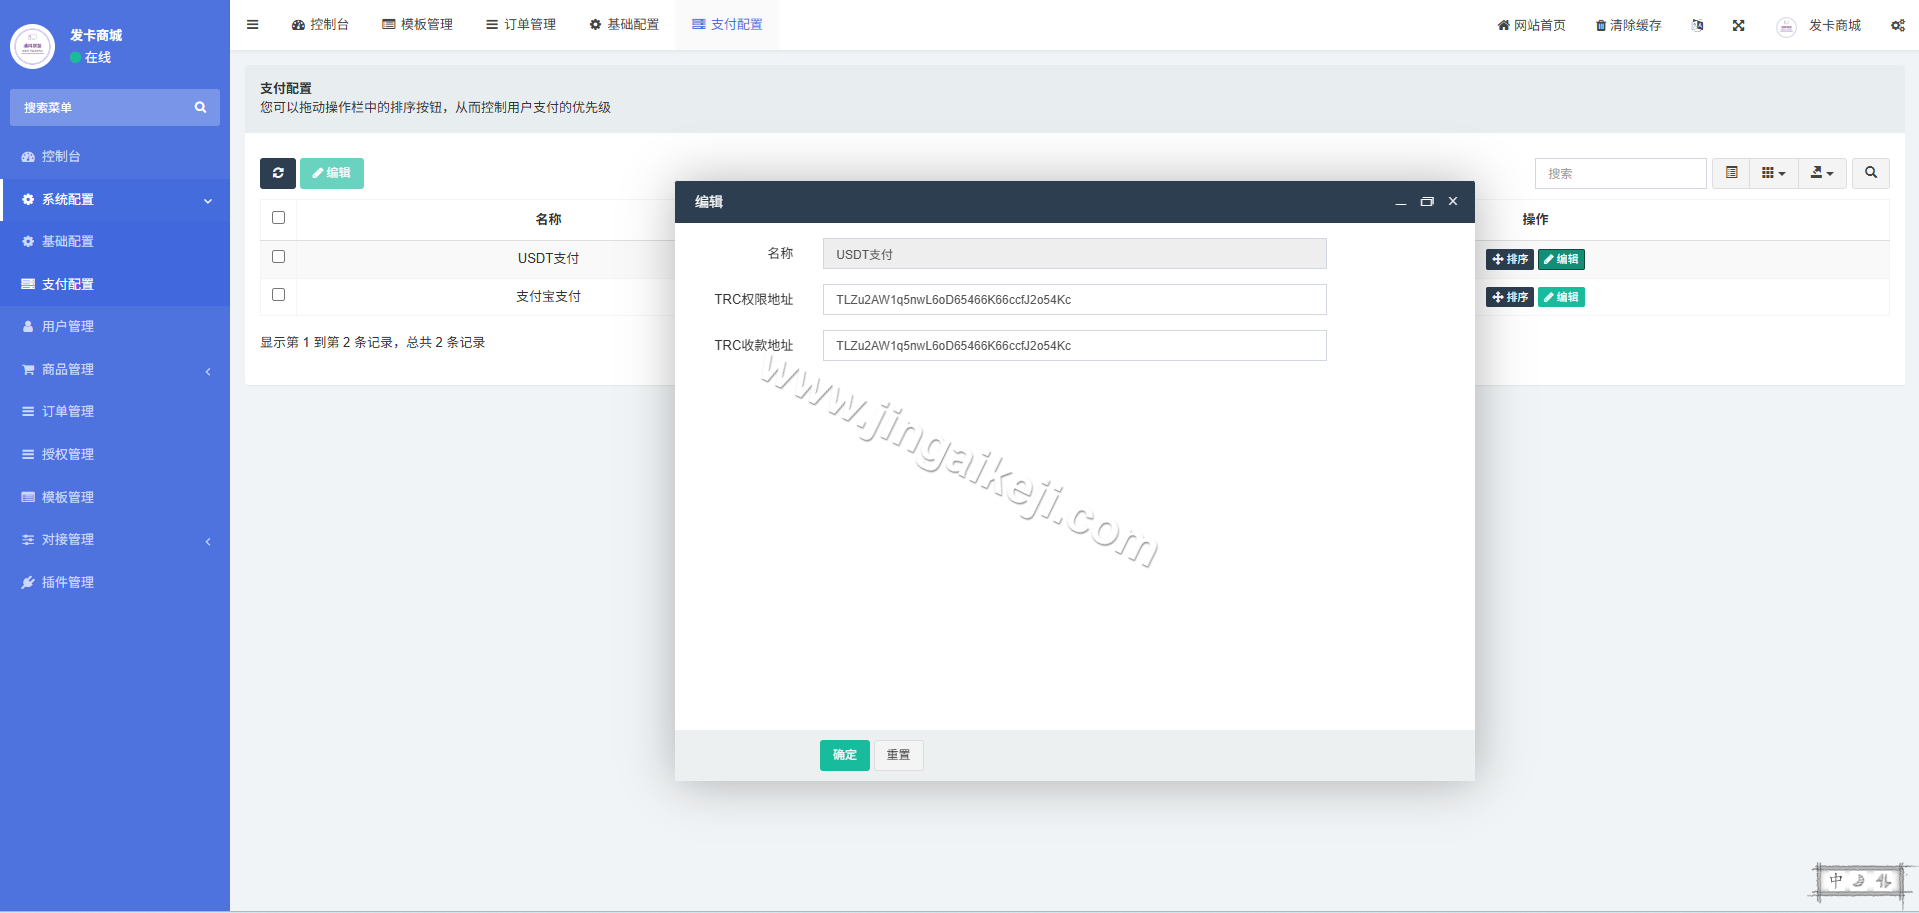Switch to the 订单管理 top tab

click(x=521, y=24)
